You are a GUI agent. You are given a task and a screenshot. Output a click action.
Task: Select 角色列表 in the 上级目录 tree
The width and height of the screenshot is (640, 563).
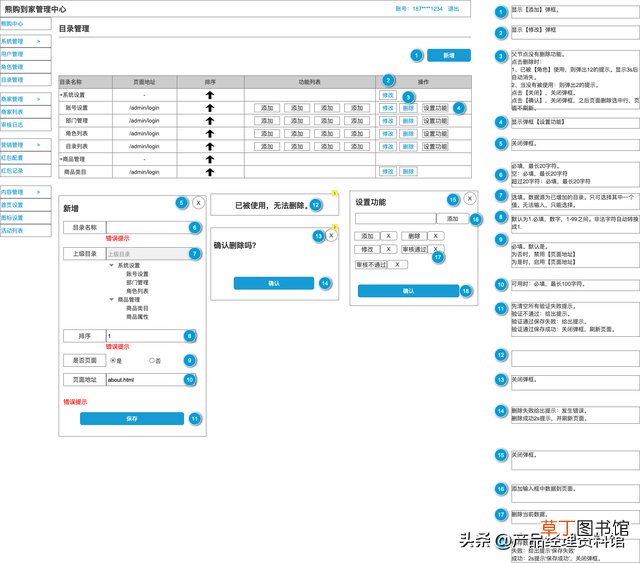(137, 291)
